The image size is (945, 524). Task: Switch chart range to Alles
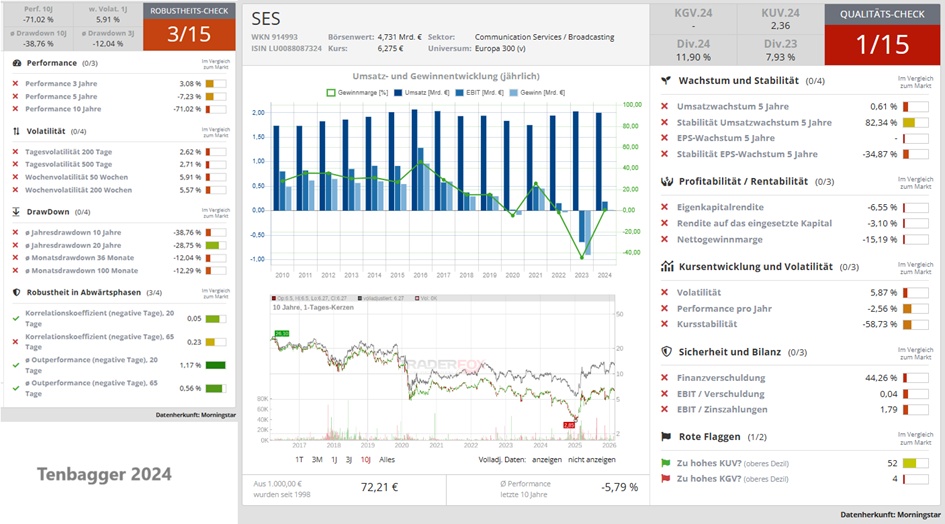387,459
